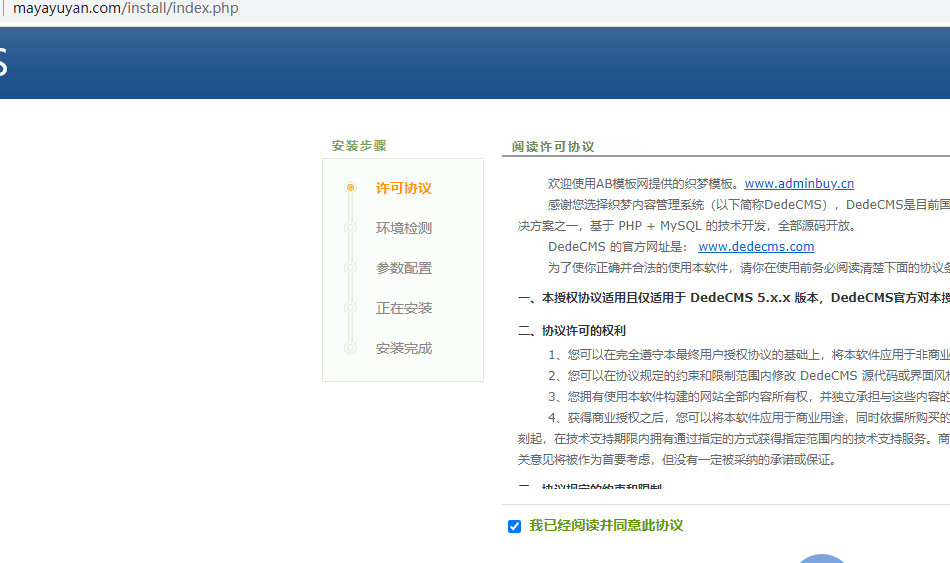Image resolution: width=950 pixels, height=563 pixels.
Task: Click the orange dot beside 许可协议 step
Action: tap(350, 188)
